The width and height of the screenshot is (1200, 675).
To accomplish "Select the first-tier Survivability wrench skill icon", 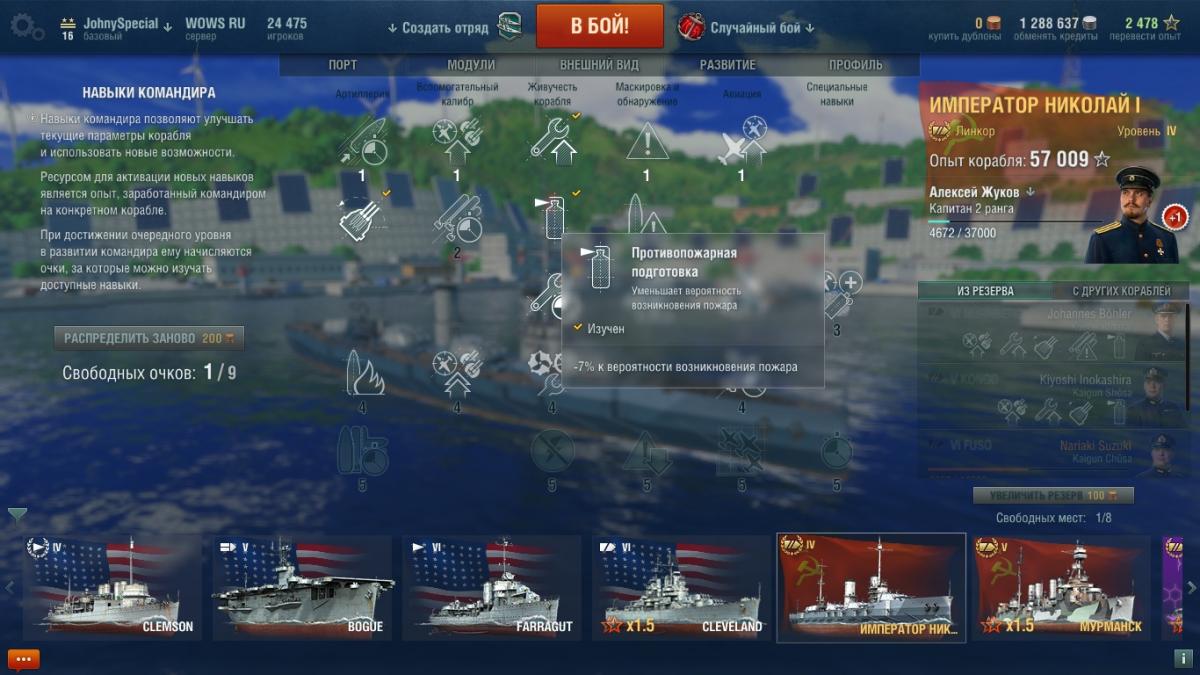I will (x=553, y=140).
